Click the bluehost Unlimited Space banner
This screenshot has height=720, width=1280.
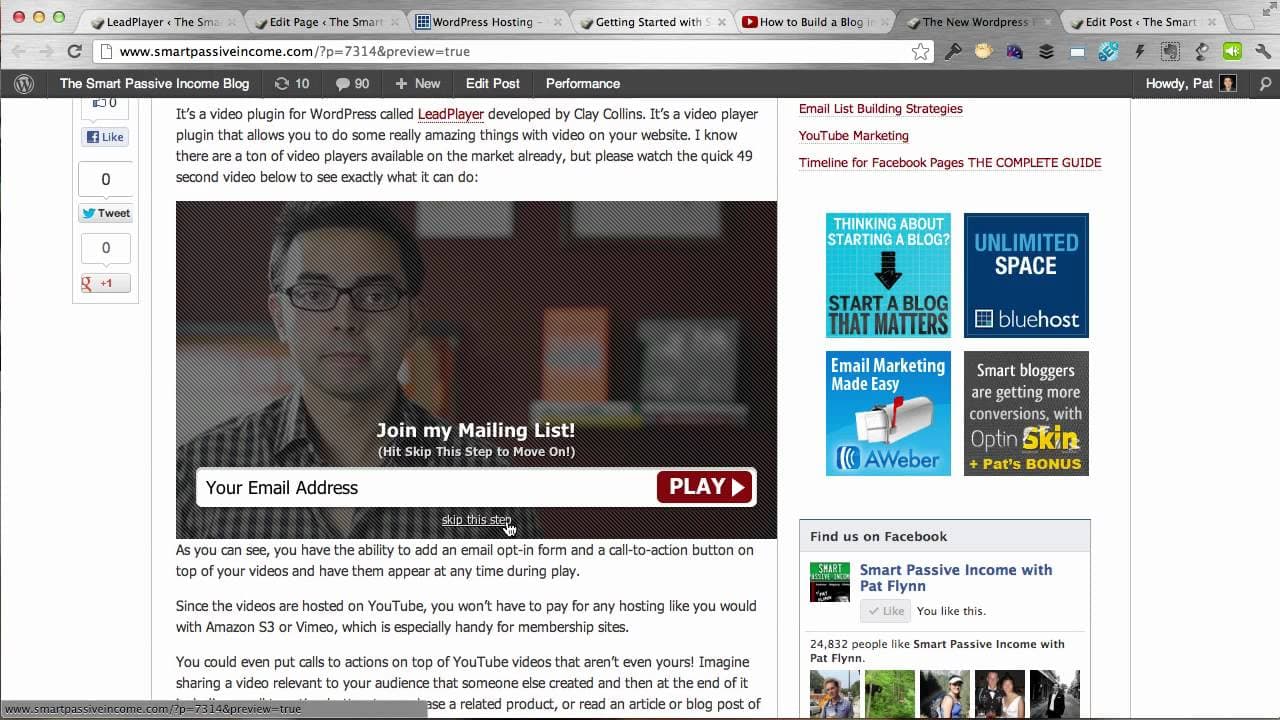tap(1026, 275)
